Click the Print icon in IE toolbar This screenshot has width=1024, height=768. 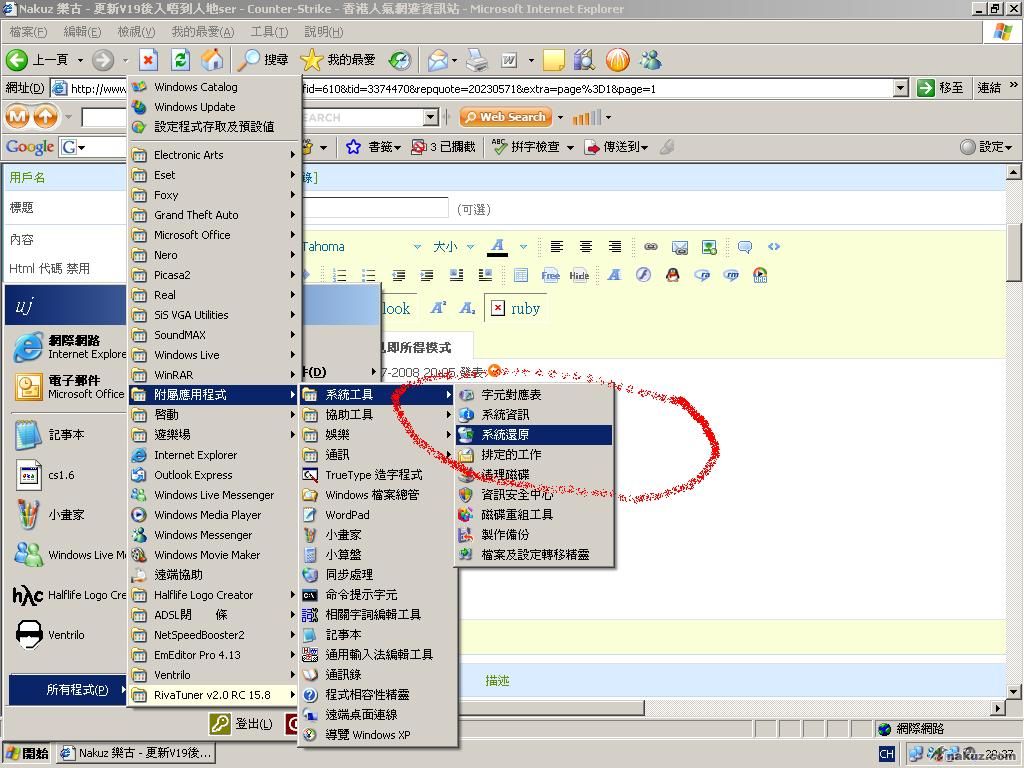click(x=477, y=60)
